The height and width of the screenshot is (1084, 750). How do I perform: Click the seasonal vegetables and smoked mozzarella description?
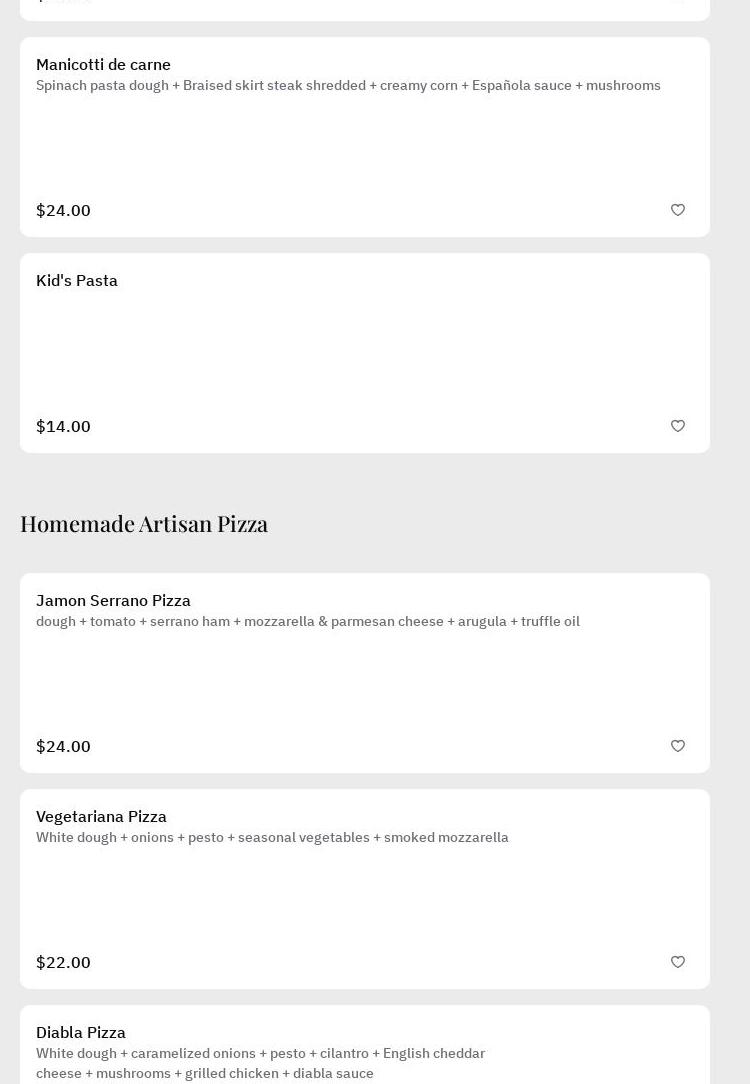(x=272, y=838)
